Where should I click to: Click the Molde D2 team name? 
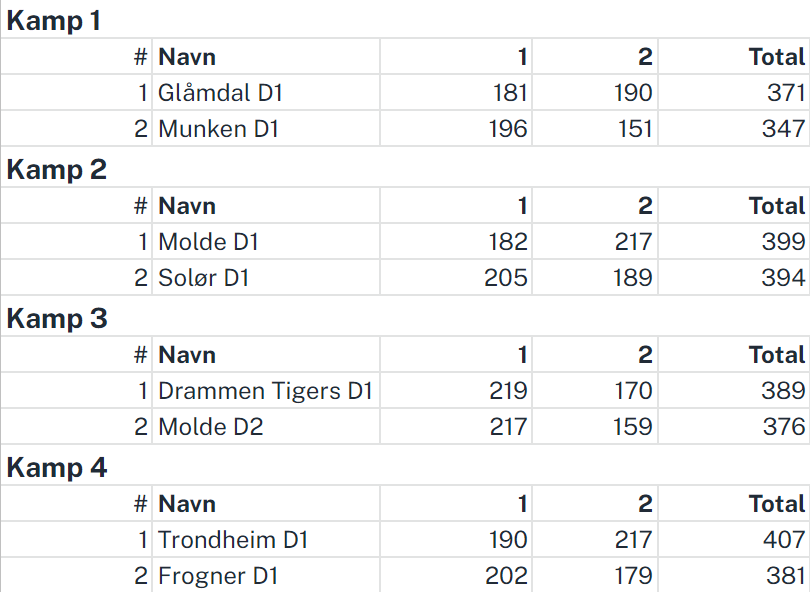211,427
